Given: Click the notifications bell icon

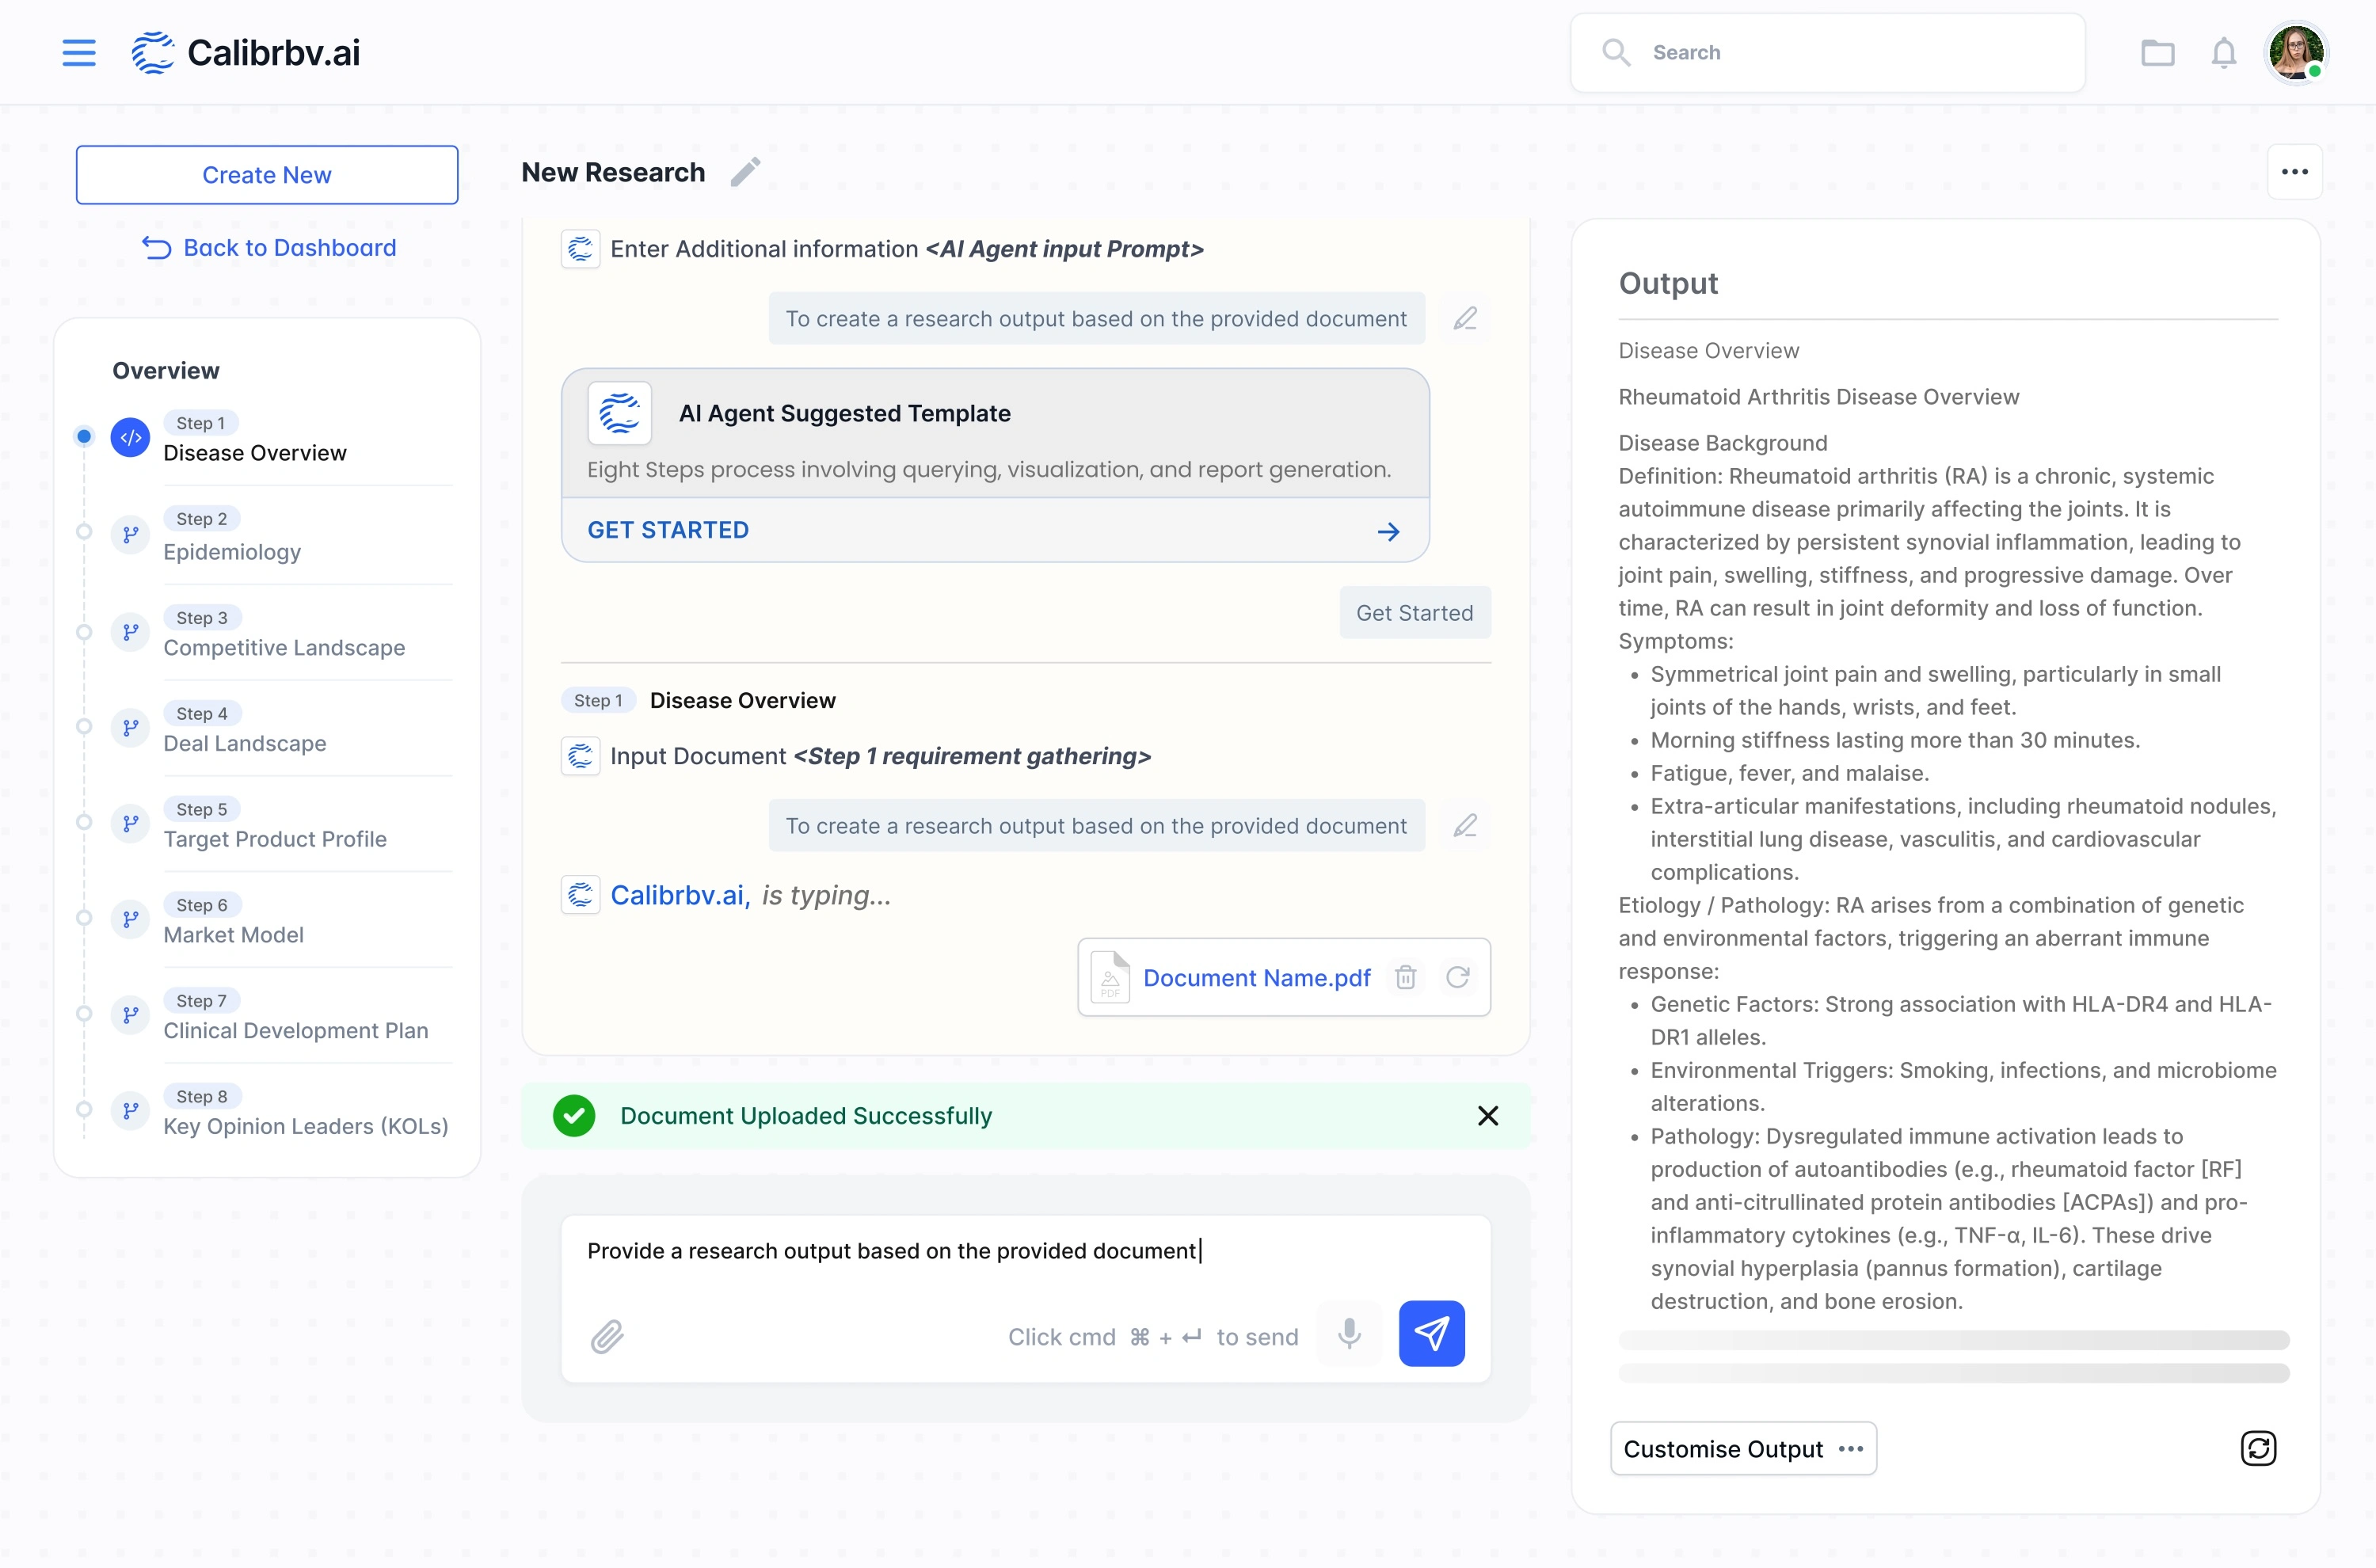Looking at the screenshot, I should click(2223, 52).
